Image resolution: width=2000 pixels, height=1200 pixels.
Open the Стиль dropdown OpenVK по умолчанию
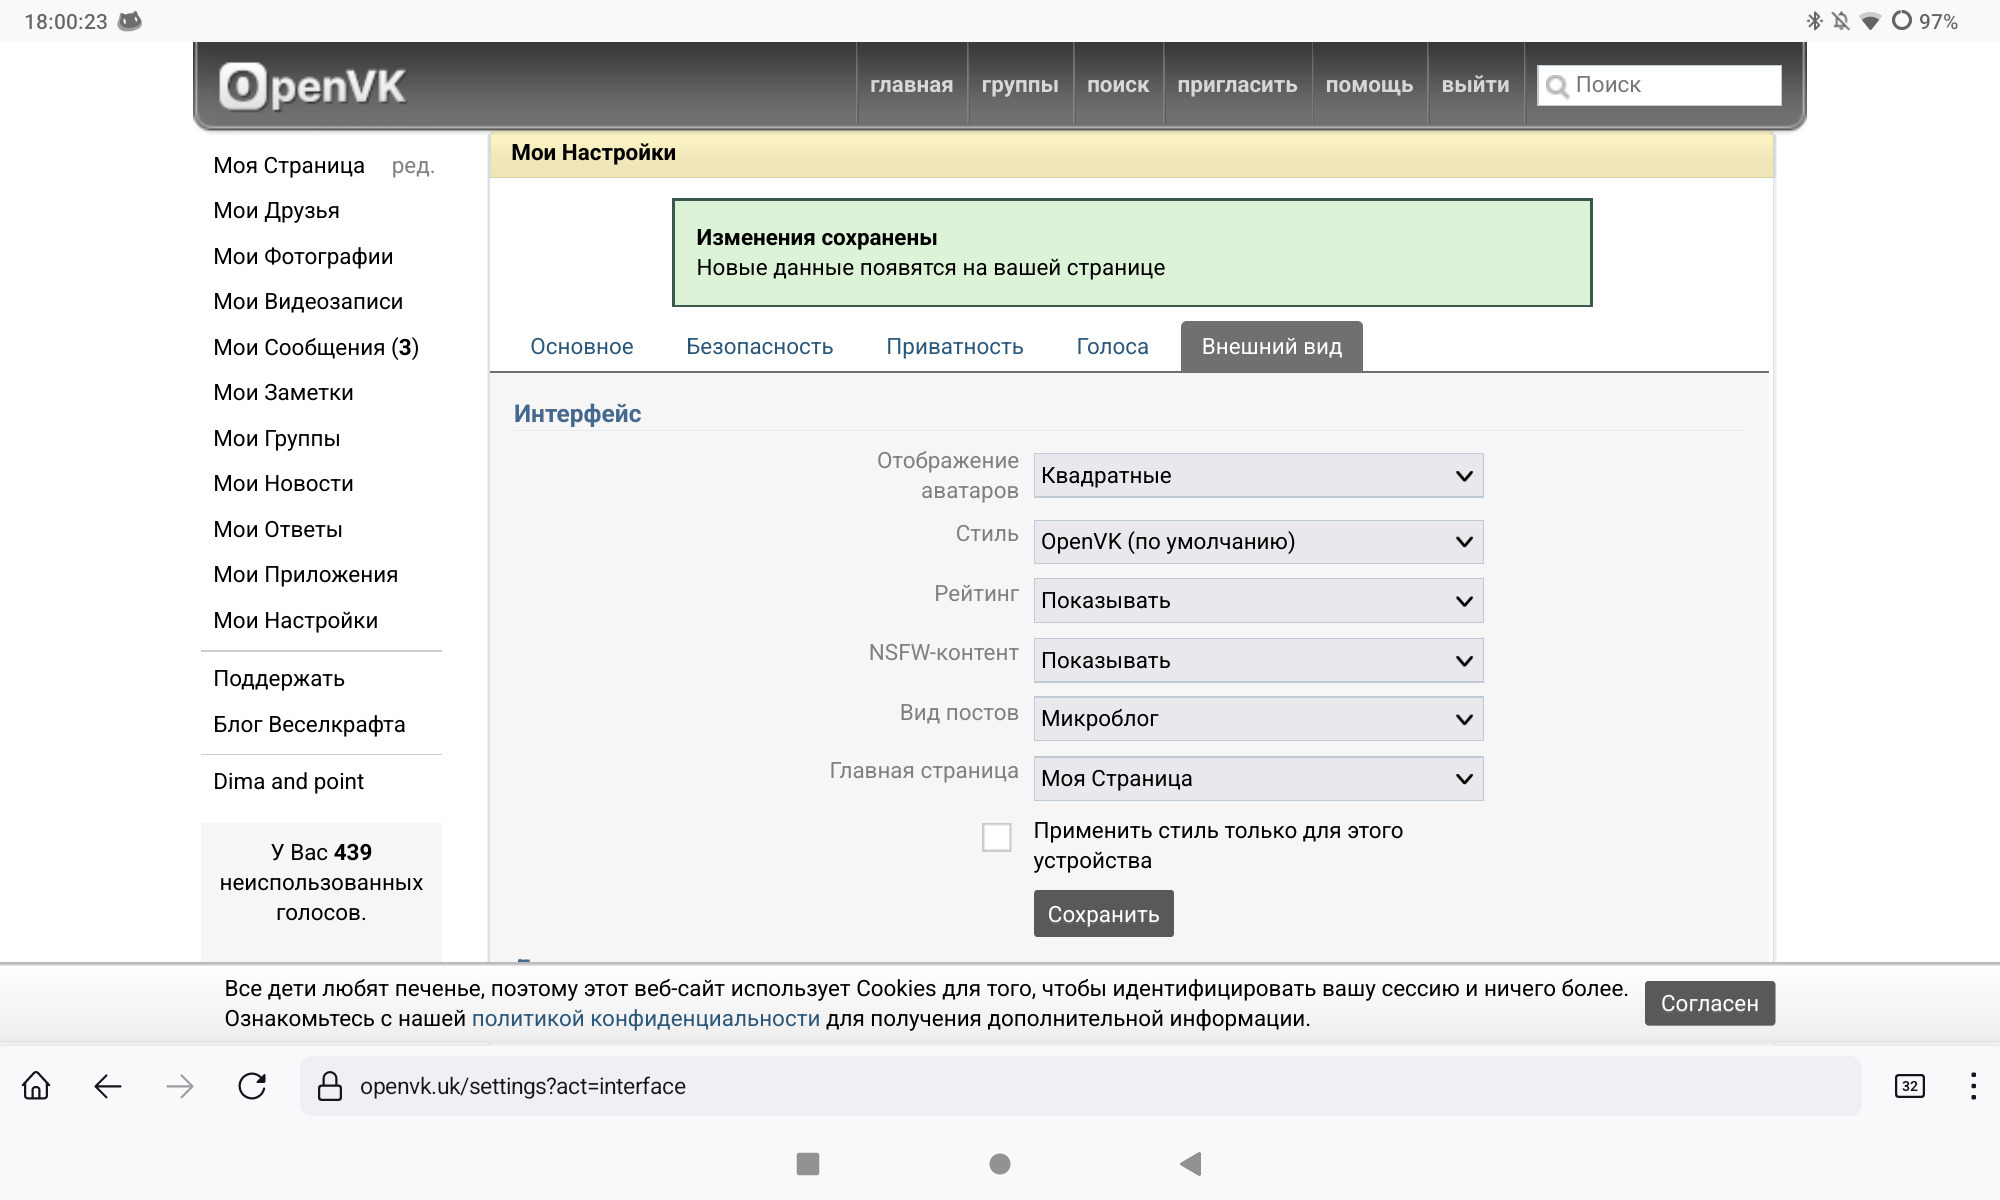tap(1257, 542)
